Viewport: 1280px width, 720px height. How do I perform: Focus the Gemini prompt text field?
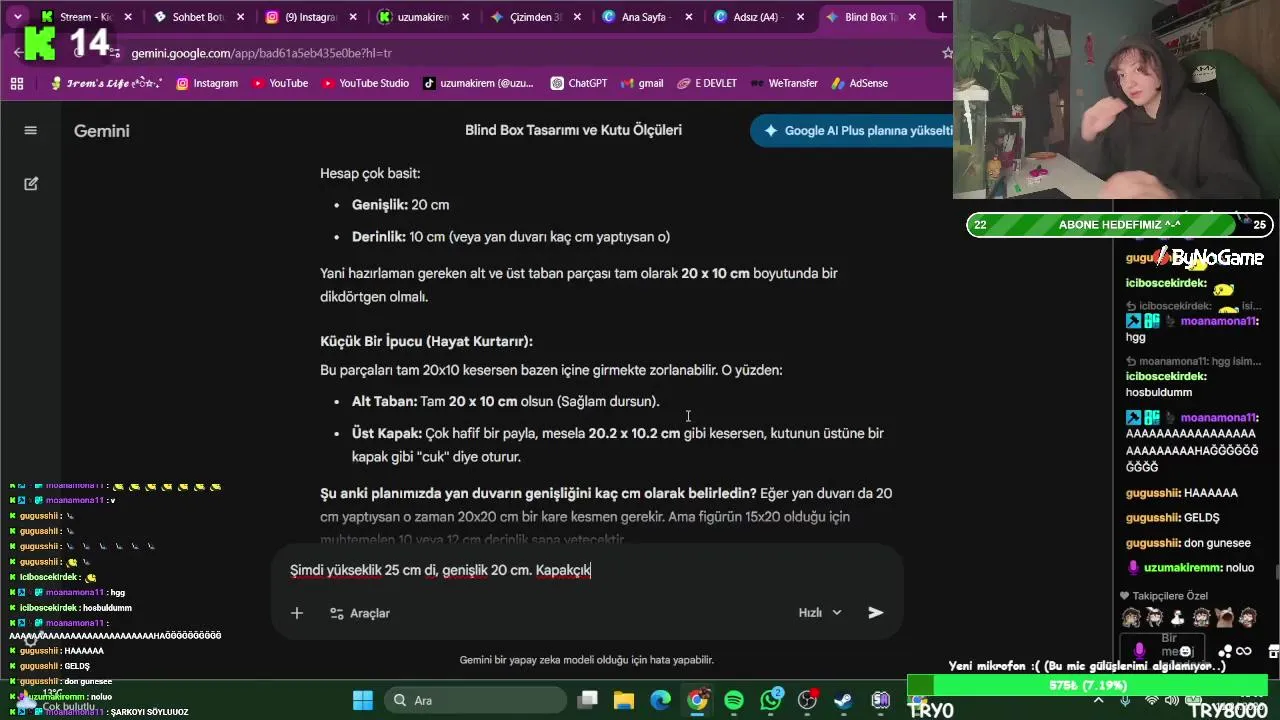coord(587,570)
